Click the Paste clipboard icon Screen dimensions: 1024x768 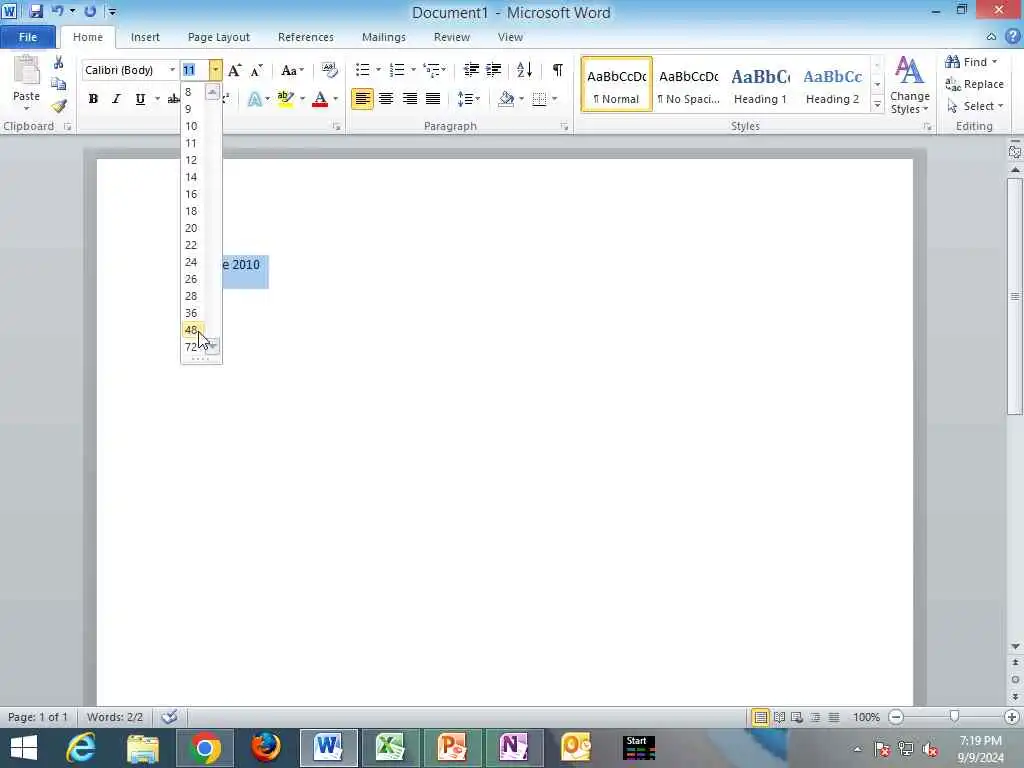tap(27, 70)
